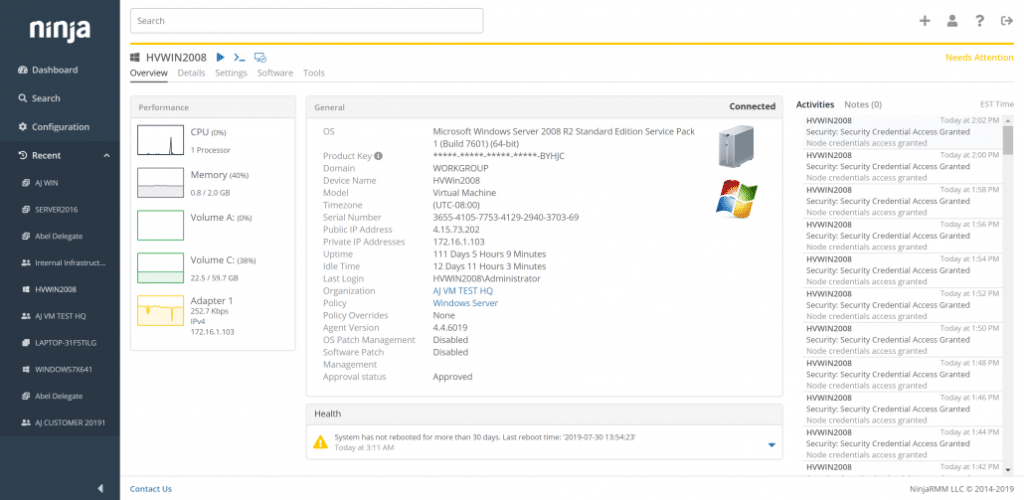Image resolution: width=1024 pixels, height=500 pixels.
Task: Open the Windows Server policy link
Action: (x=466, y=304)
